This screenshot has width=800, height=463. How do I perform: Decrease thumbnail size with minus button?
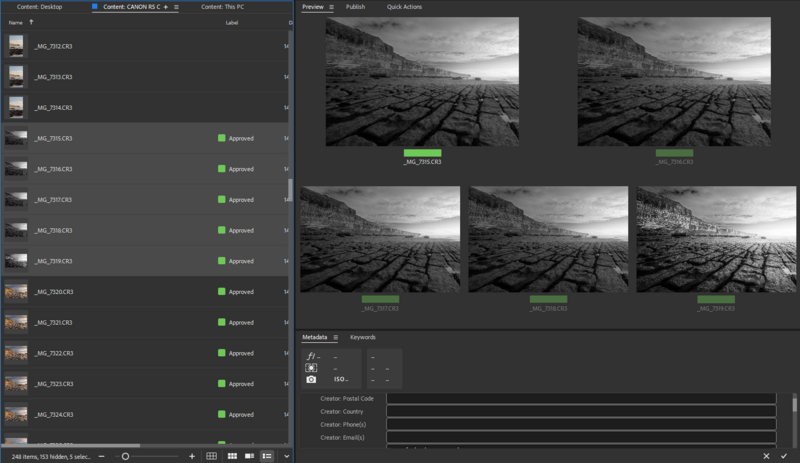(x=102, y=456)
